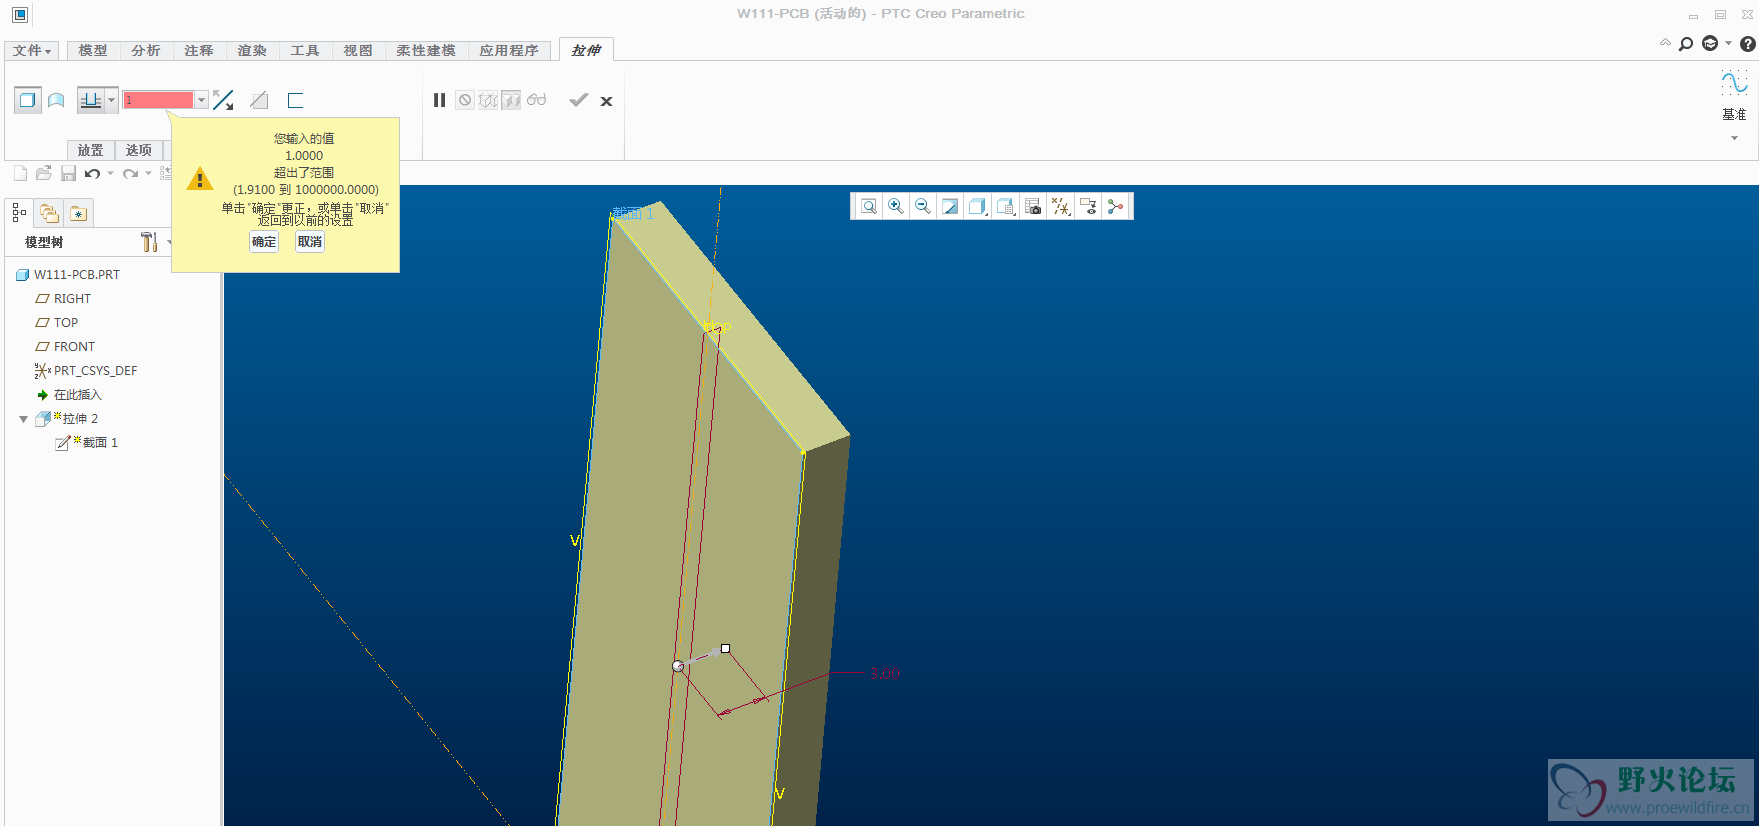
Task: Click the redo arrow icon
Action: coord(130,173)
